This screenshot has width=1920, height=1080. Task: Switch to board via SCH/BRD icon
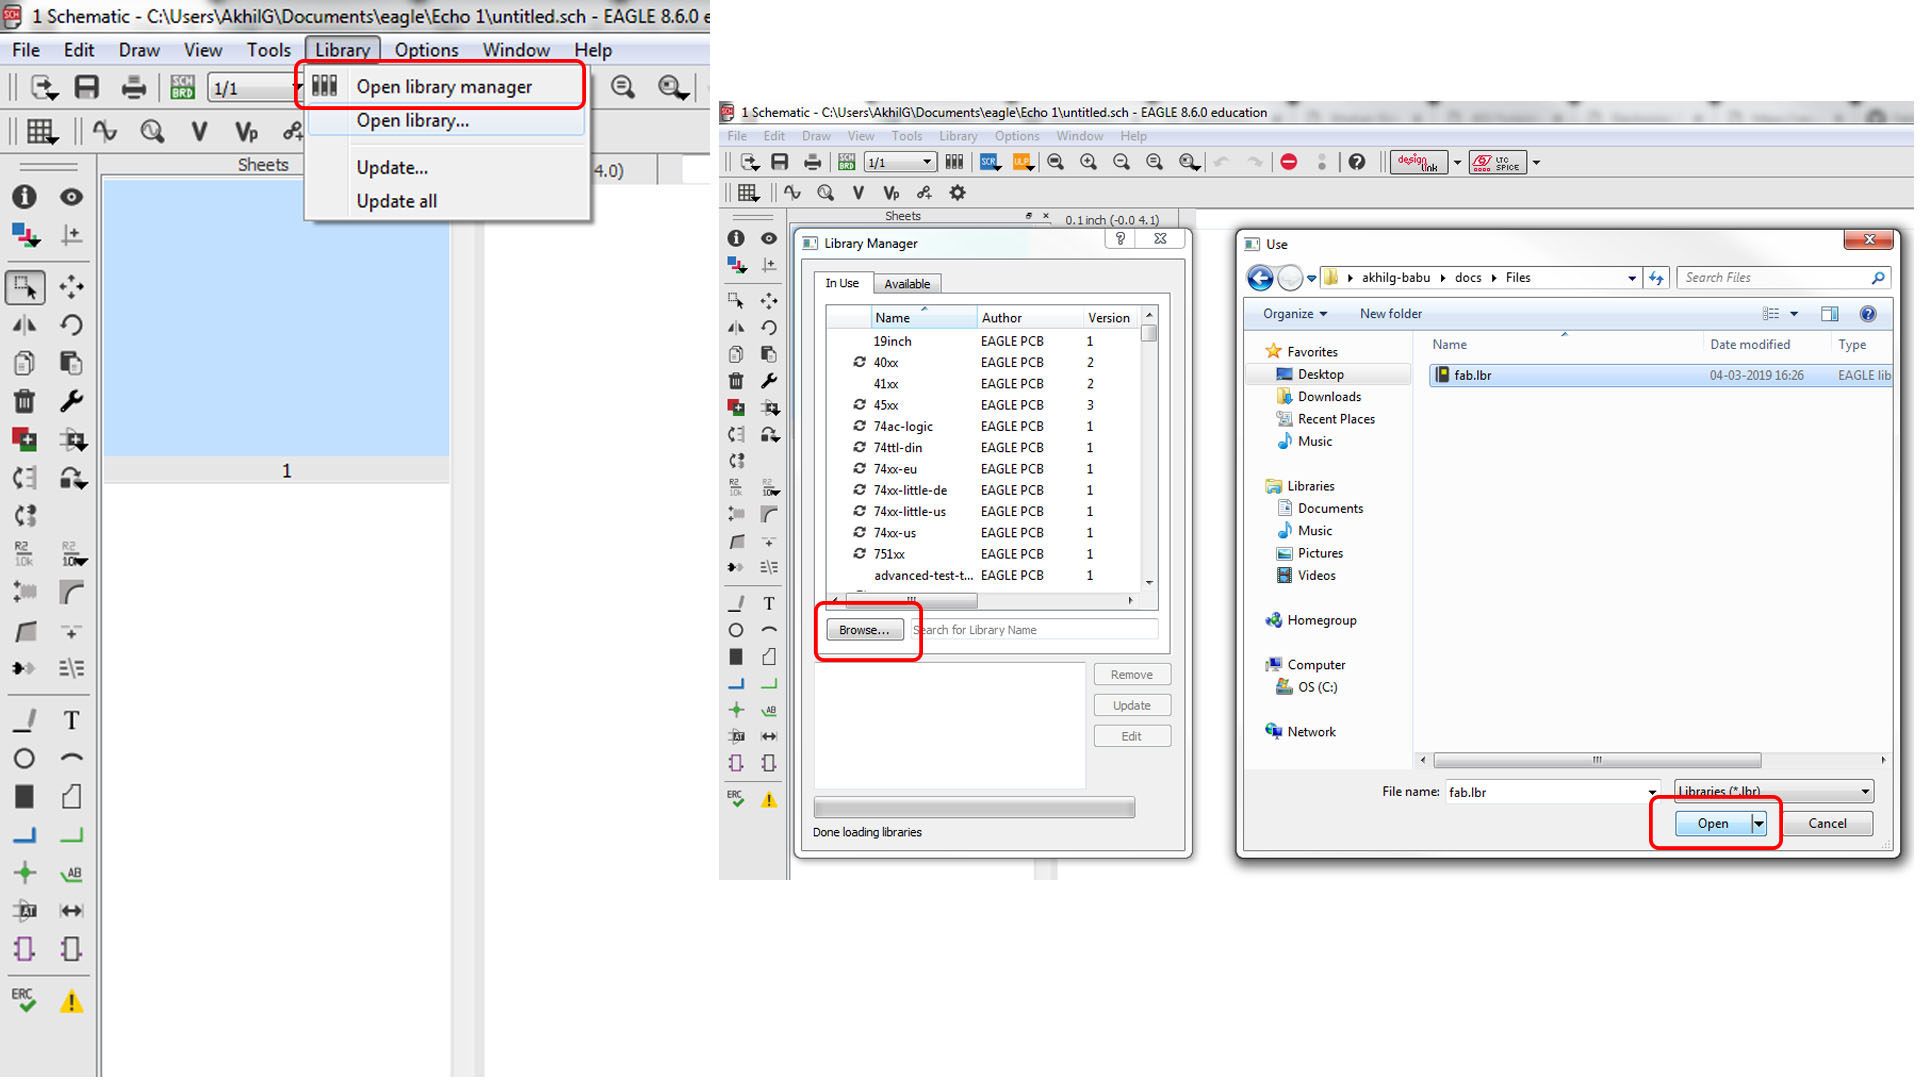(x=182, y=88)
